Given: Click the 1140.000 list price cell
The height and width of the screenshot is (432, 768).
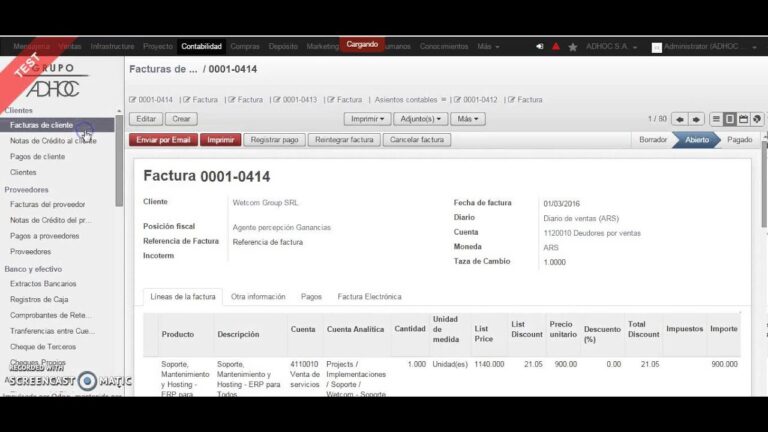Looking at the screenshot, I should click(489, 364).
